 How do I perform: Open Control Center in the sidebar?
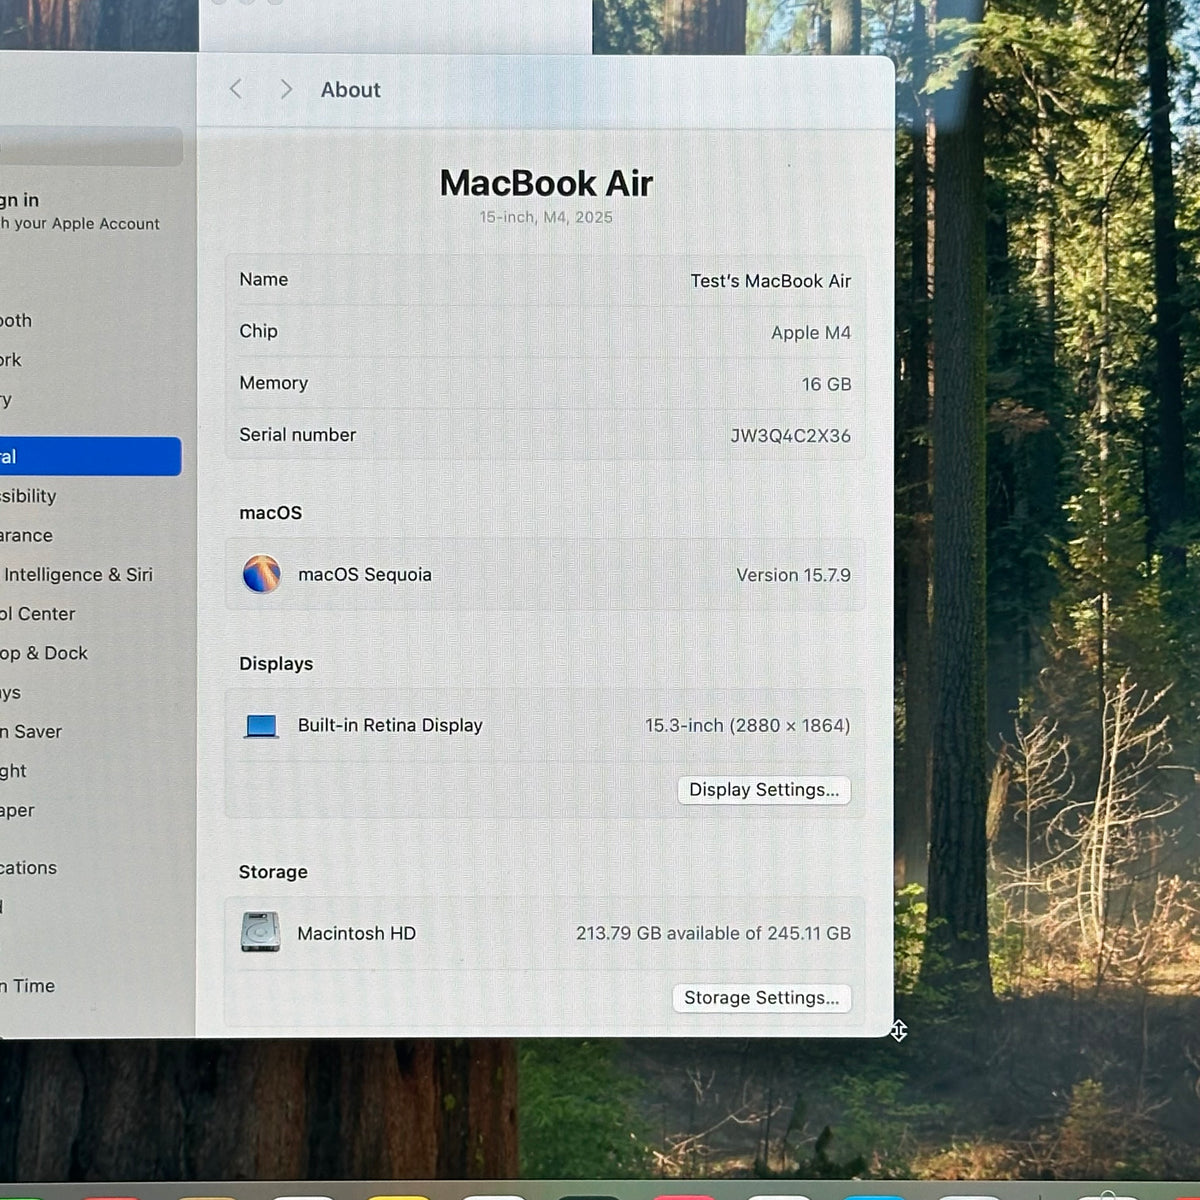click(x=38, y=614)
